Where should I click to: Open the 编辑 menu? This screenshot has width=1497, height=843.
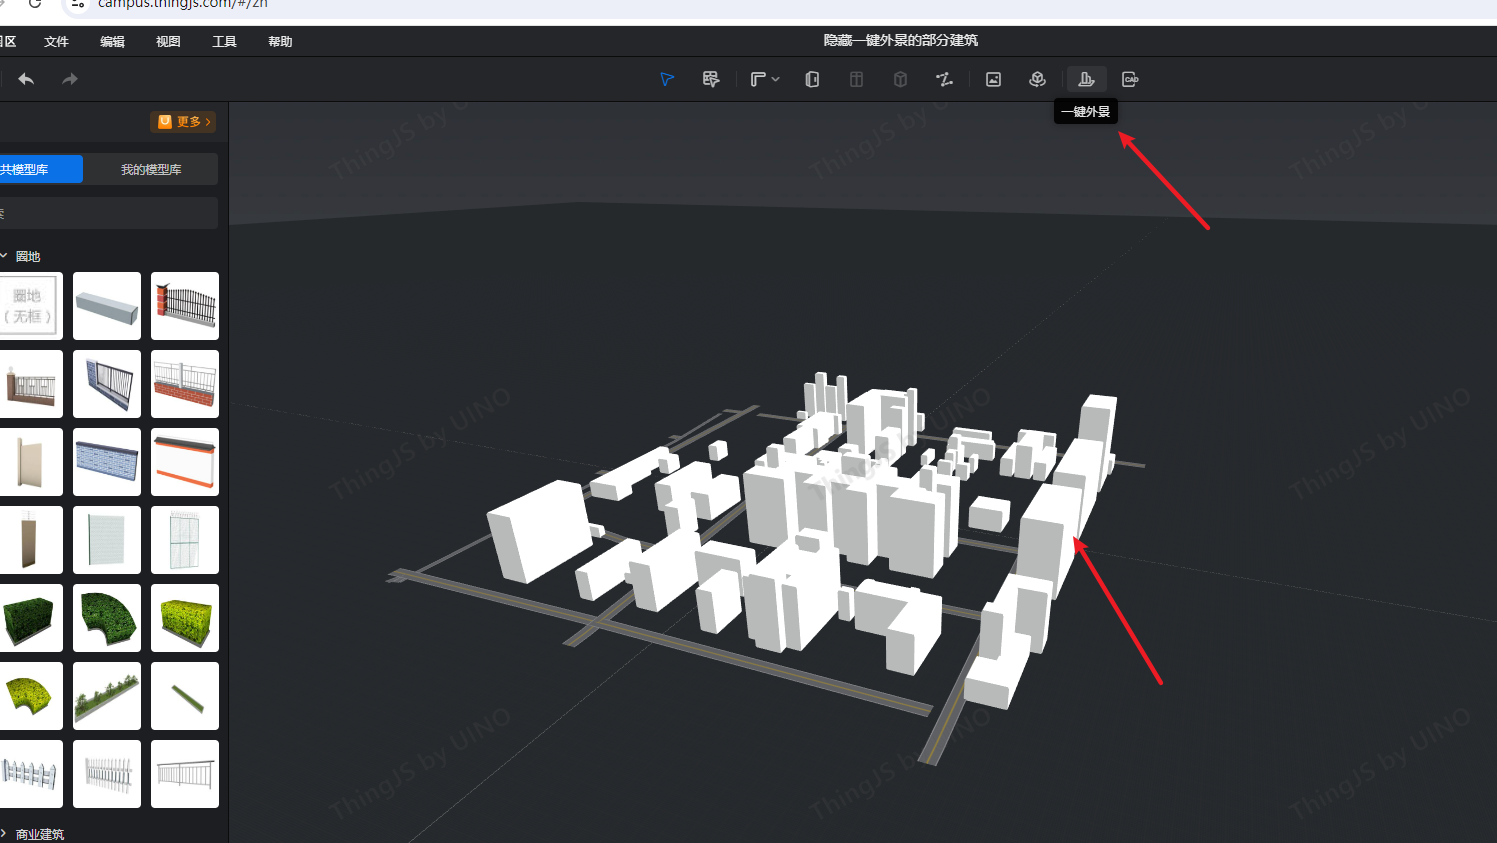tap(112, 41)
